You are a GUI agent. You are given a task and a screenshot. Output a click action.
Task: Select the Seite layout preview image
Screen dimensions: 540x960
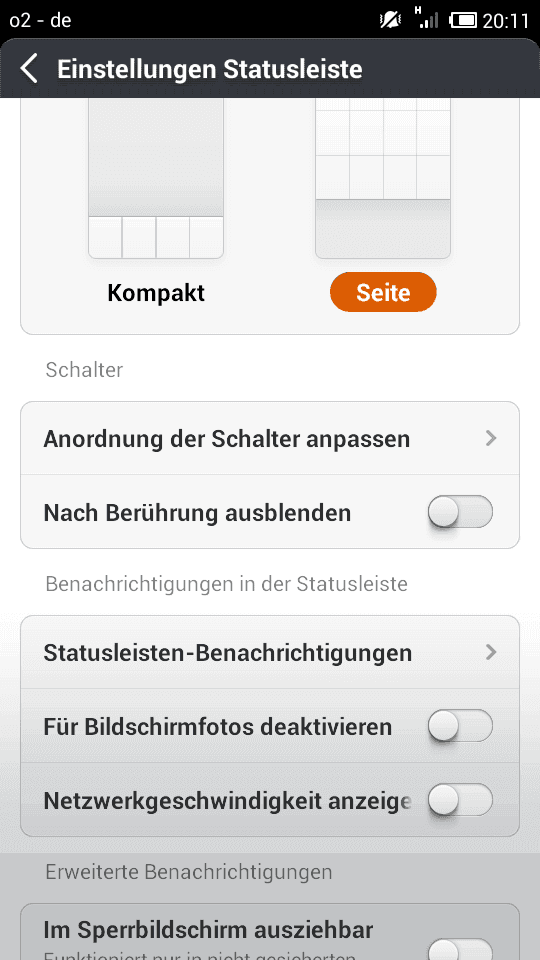click(x=383, y=178)
